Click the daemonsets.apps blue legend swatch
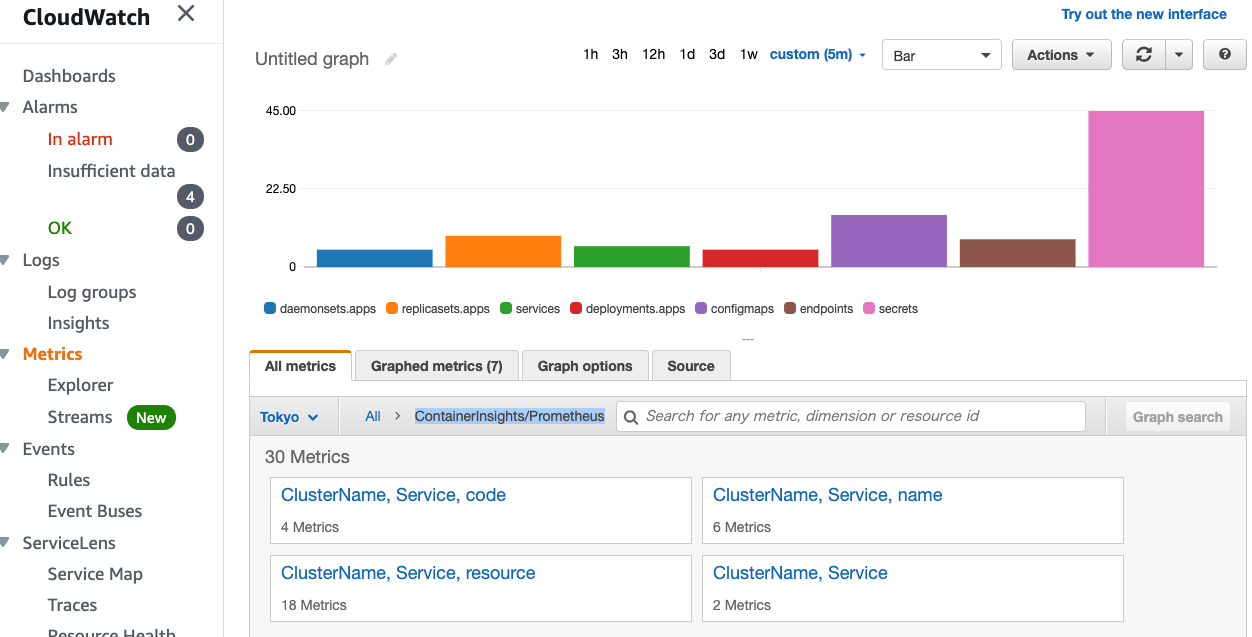 (x=270, y=309)
